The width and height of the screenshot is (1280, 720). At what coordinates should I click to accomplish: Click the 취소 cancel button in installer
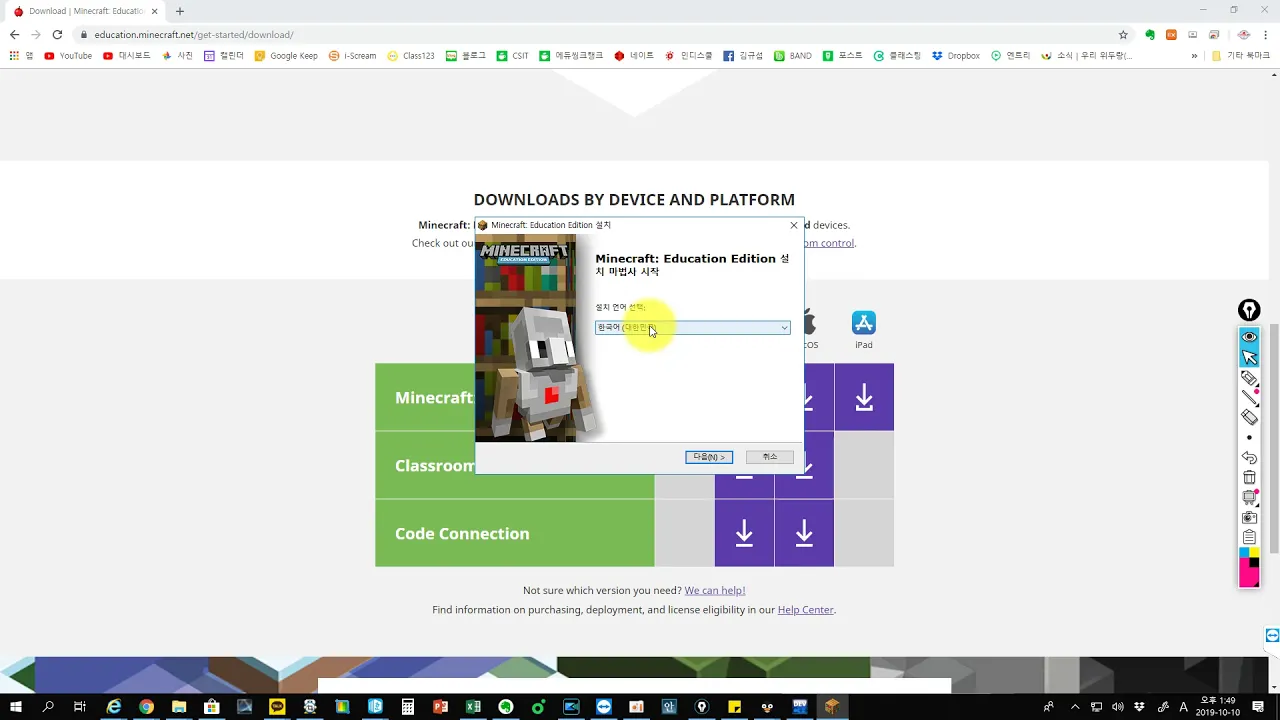click(x=769, y=457)
